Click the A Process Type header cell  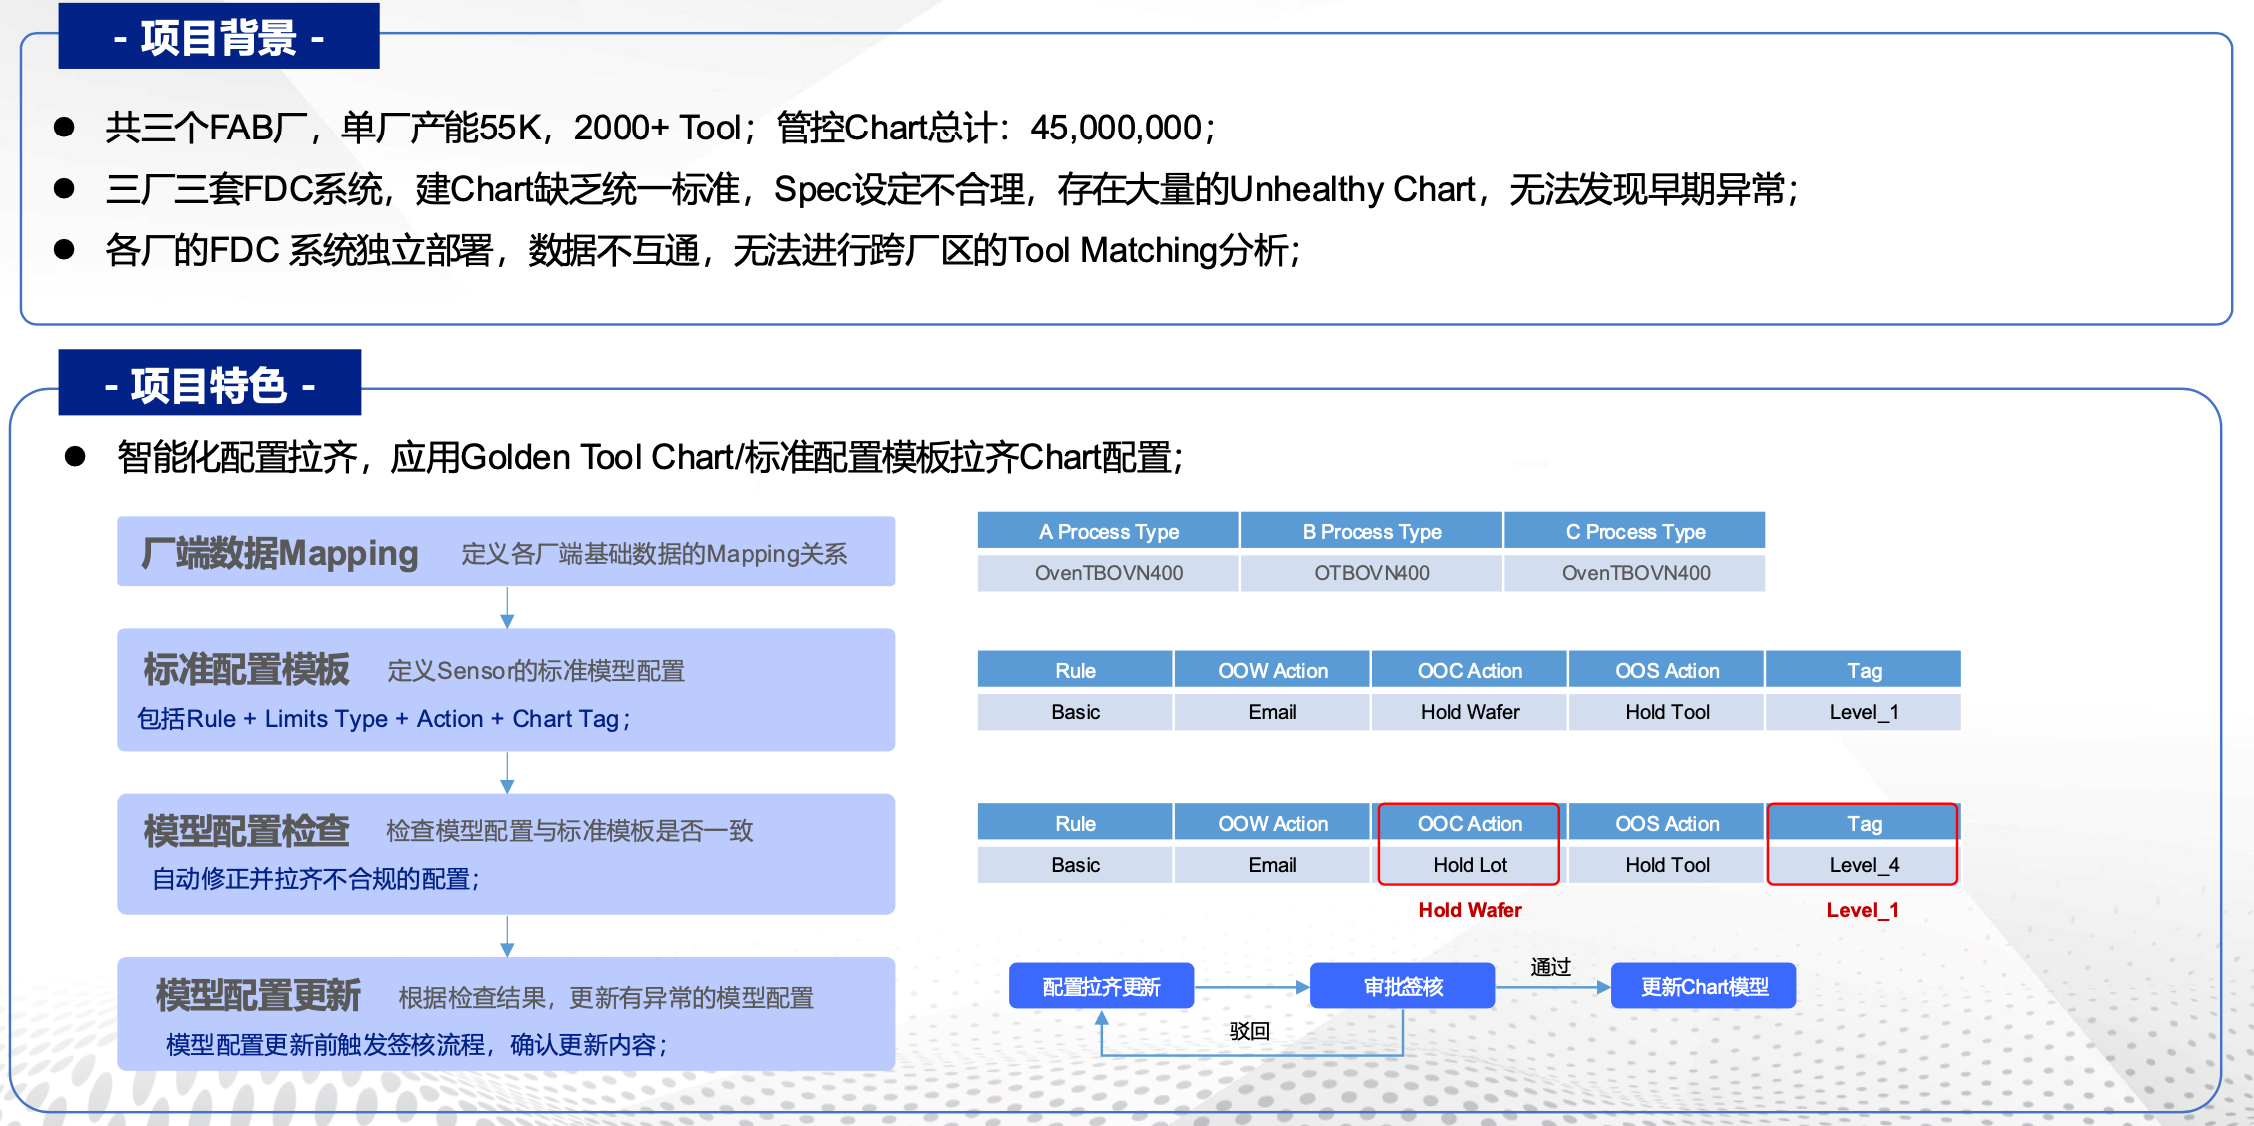pos(1108,531)
